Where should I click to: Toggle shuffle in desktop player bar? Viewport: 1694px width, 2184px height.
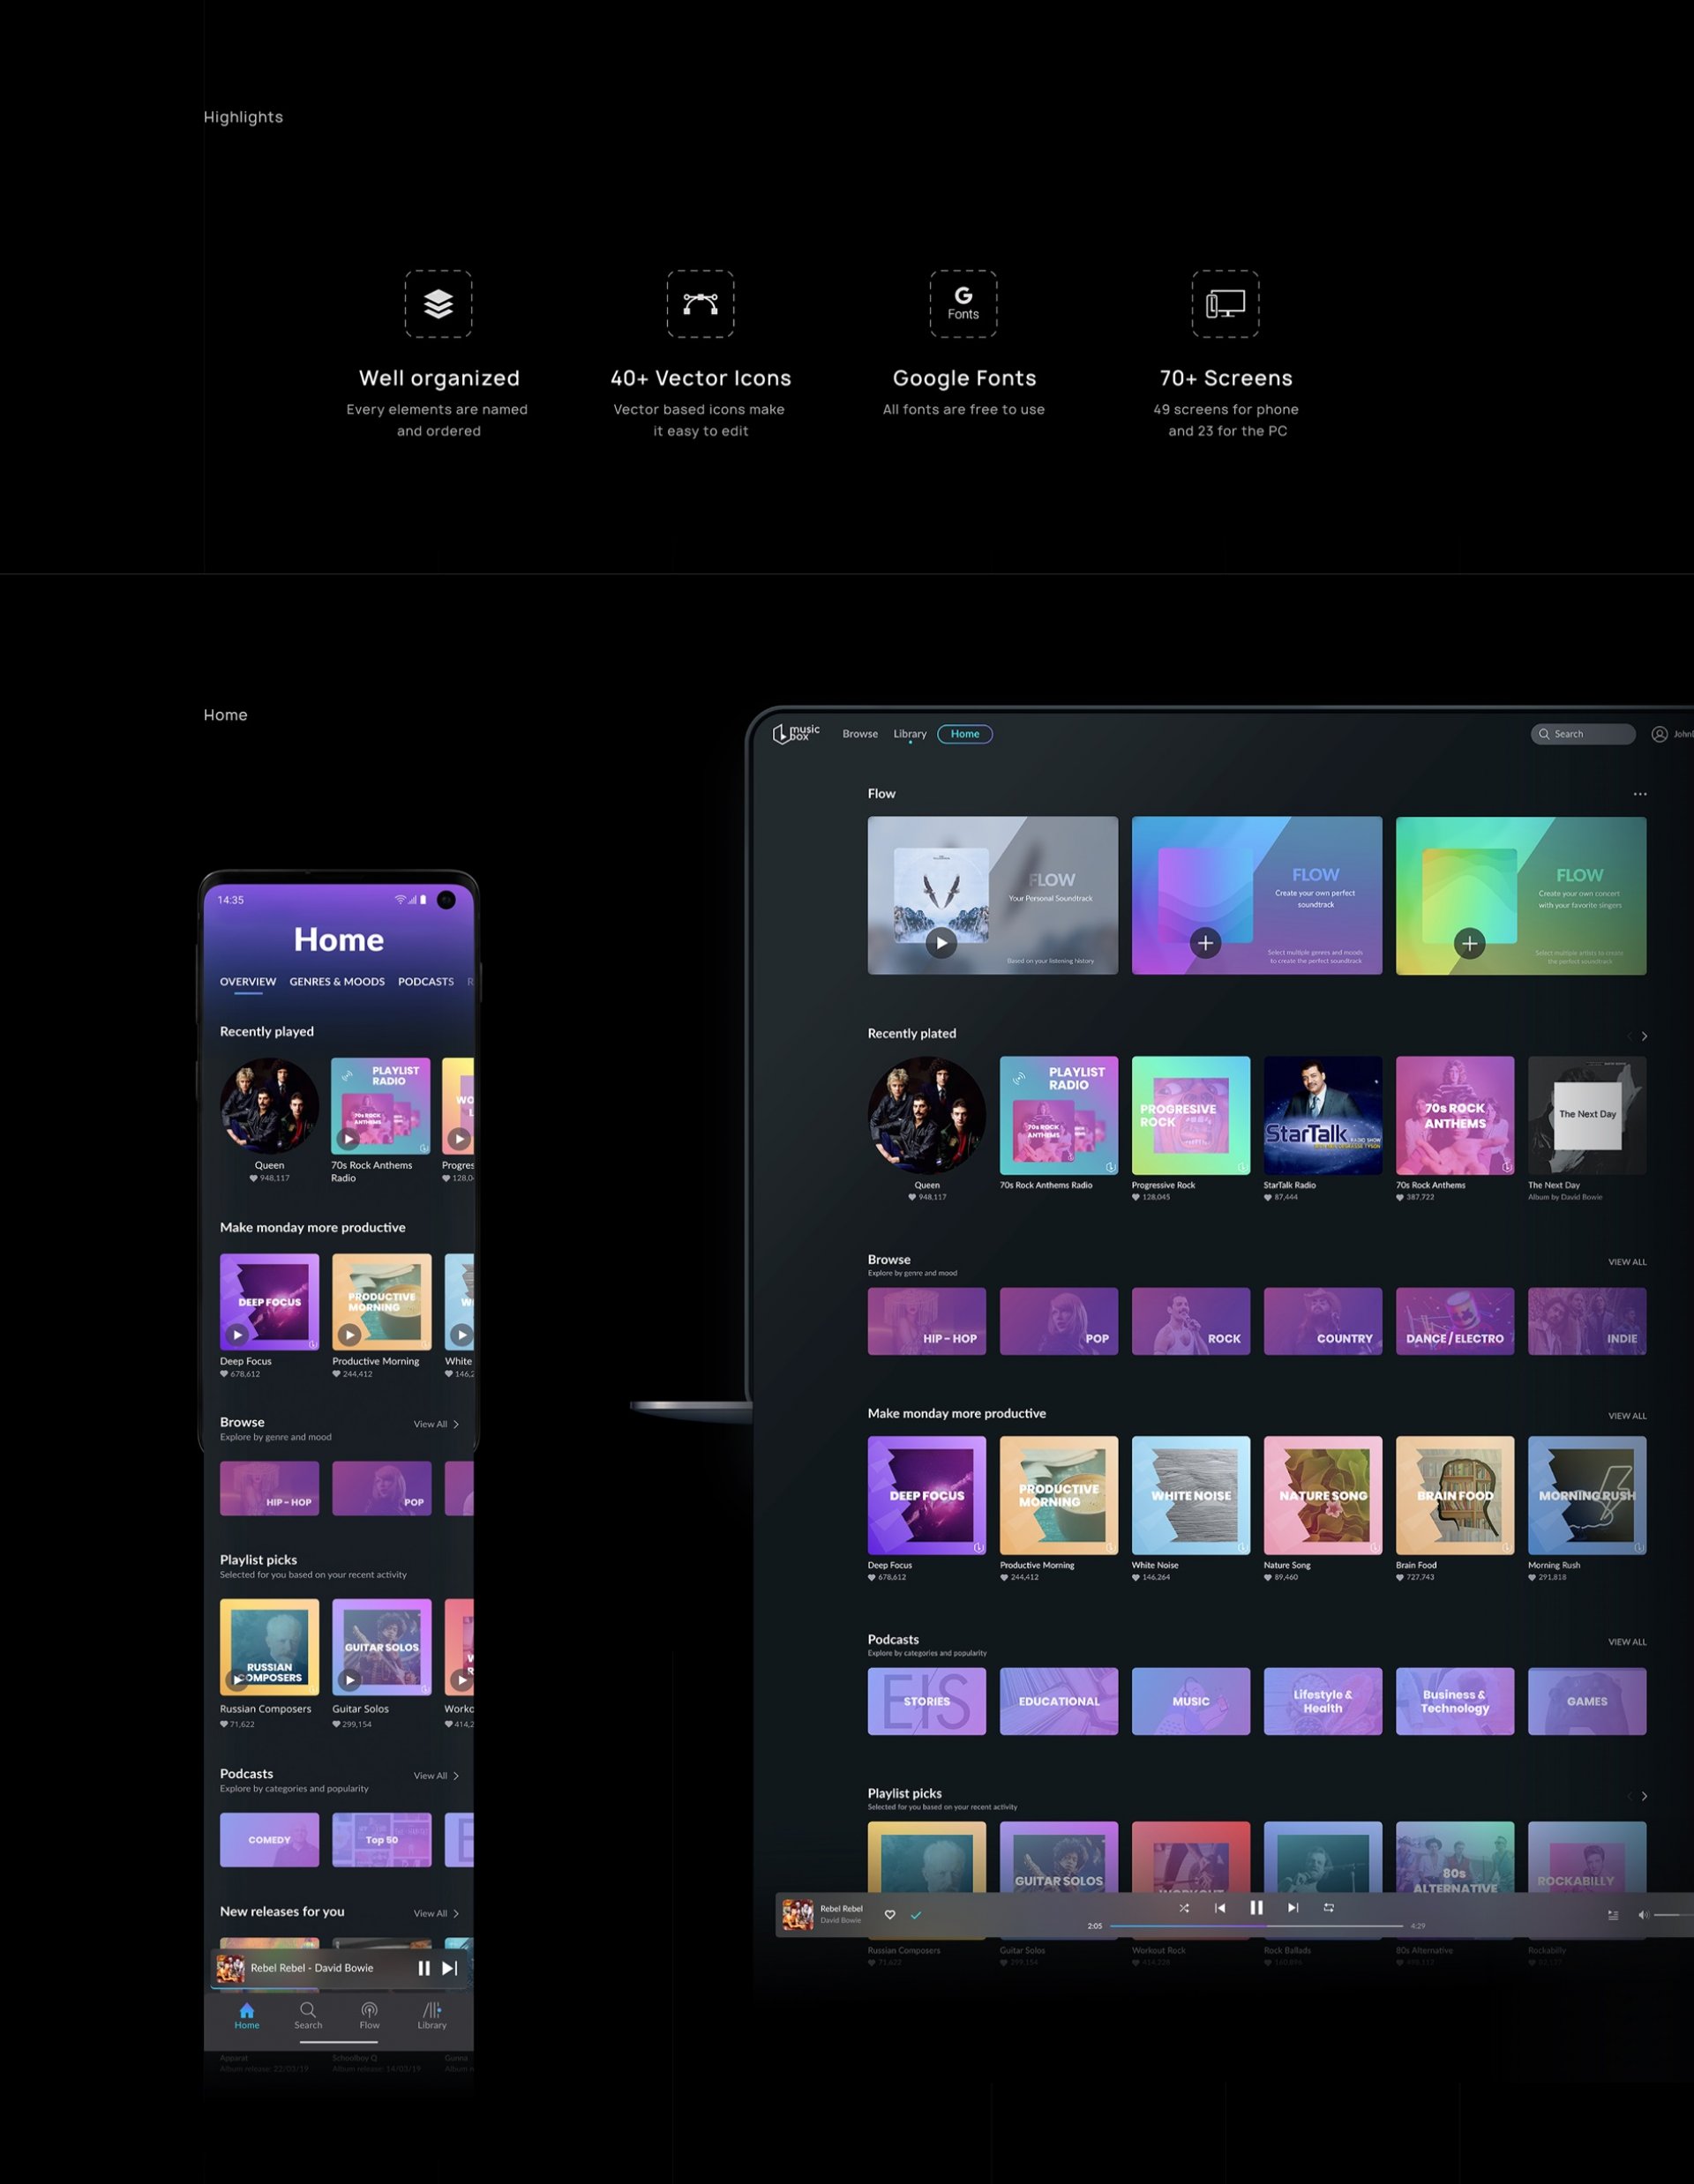(x=1184, y=1908)
